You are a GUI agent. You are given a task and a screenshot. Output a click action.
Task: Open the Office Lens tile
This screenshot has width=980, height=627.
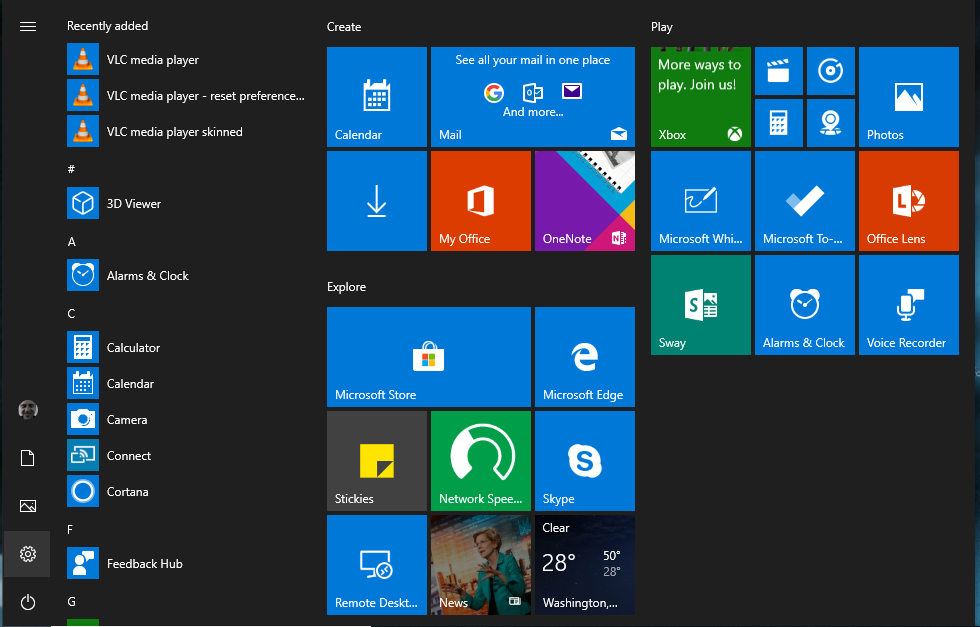[x=909, y=201]
